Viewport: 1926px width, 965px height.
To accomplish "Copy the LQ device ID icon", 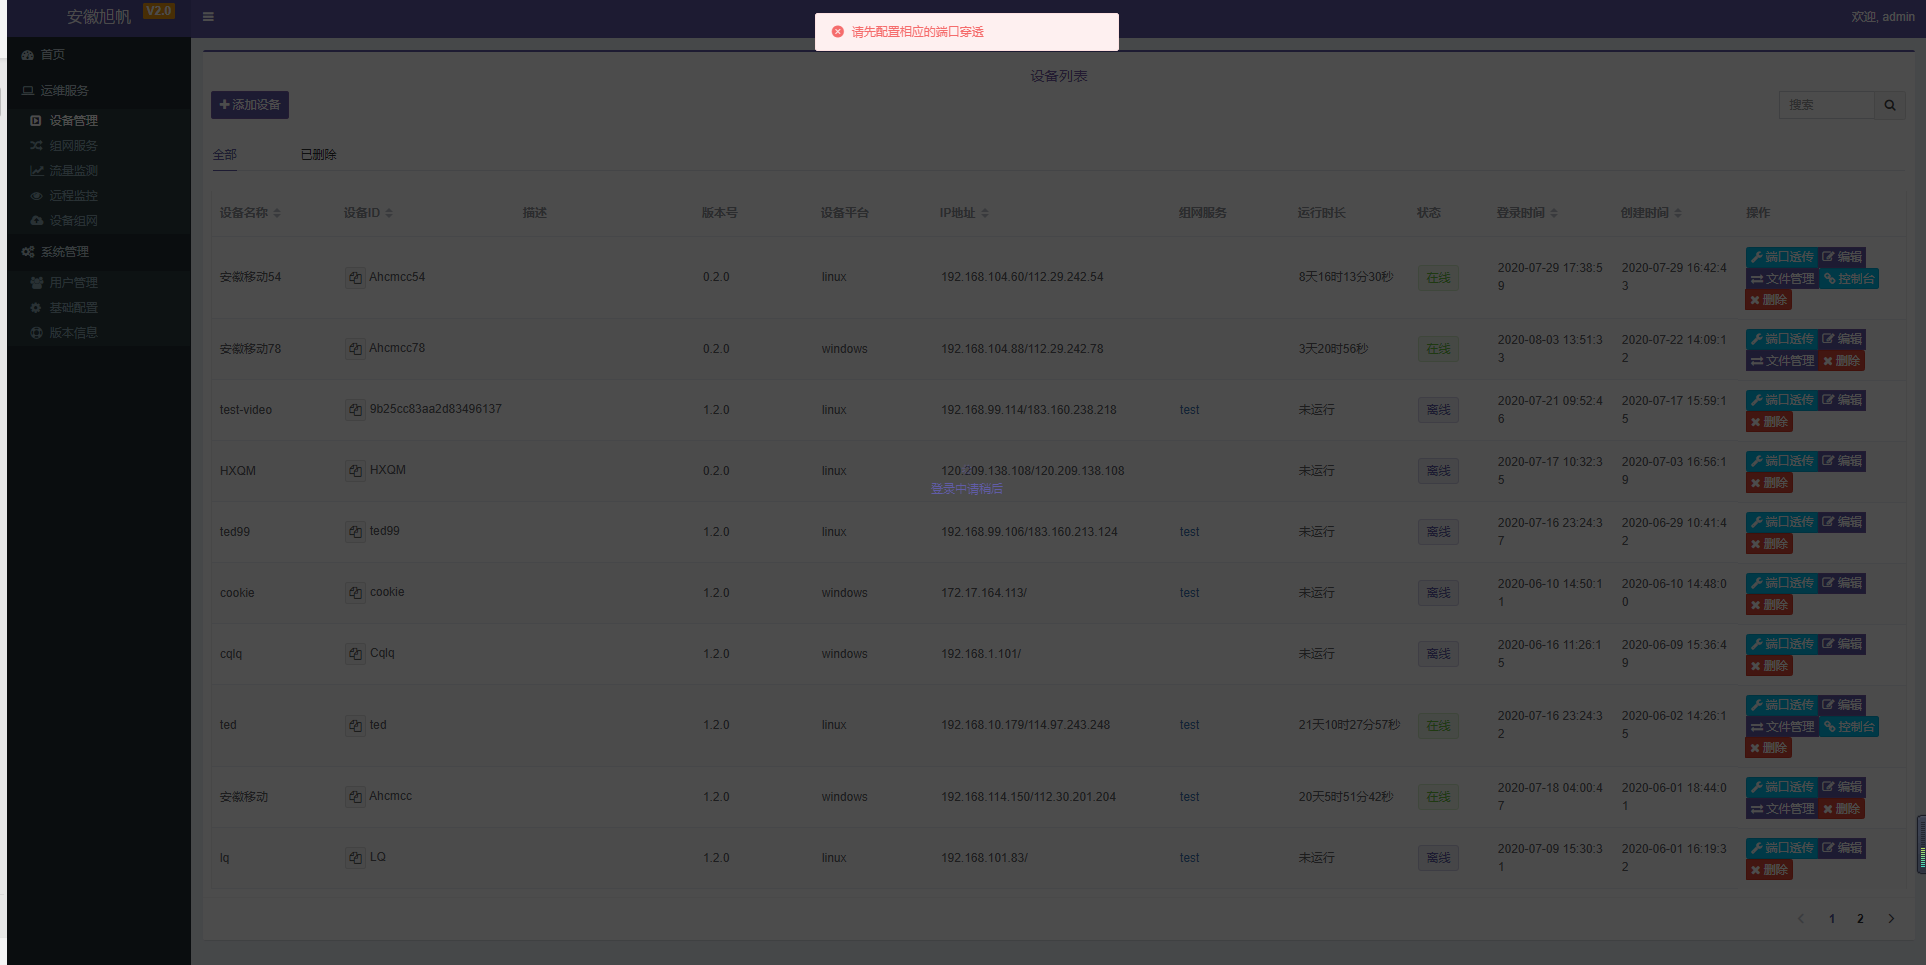I will [355, 858].
